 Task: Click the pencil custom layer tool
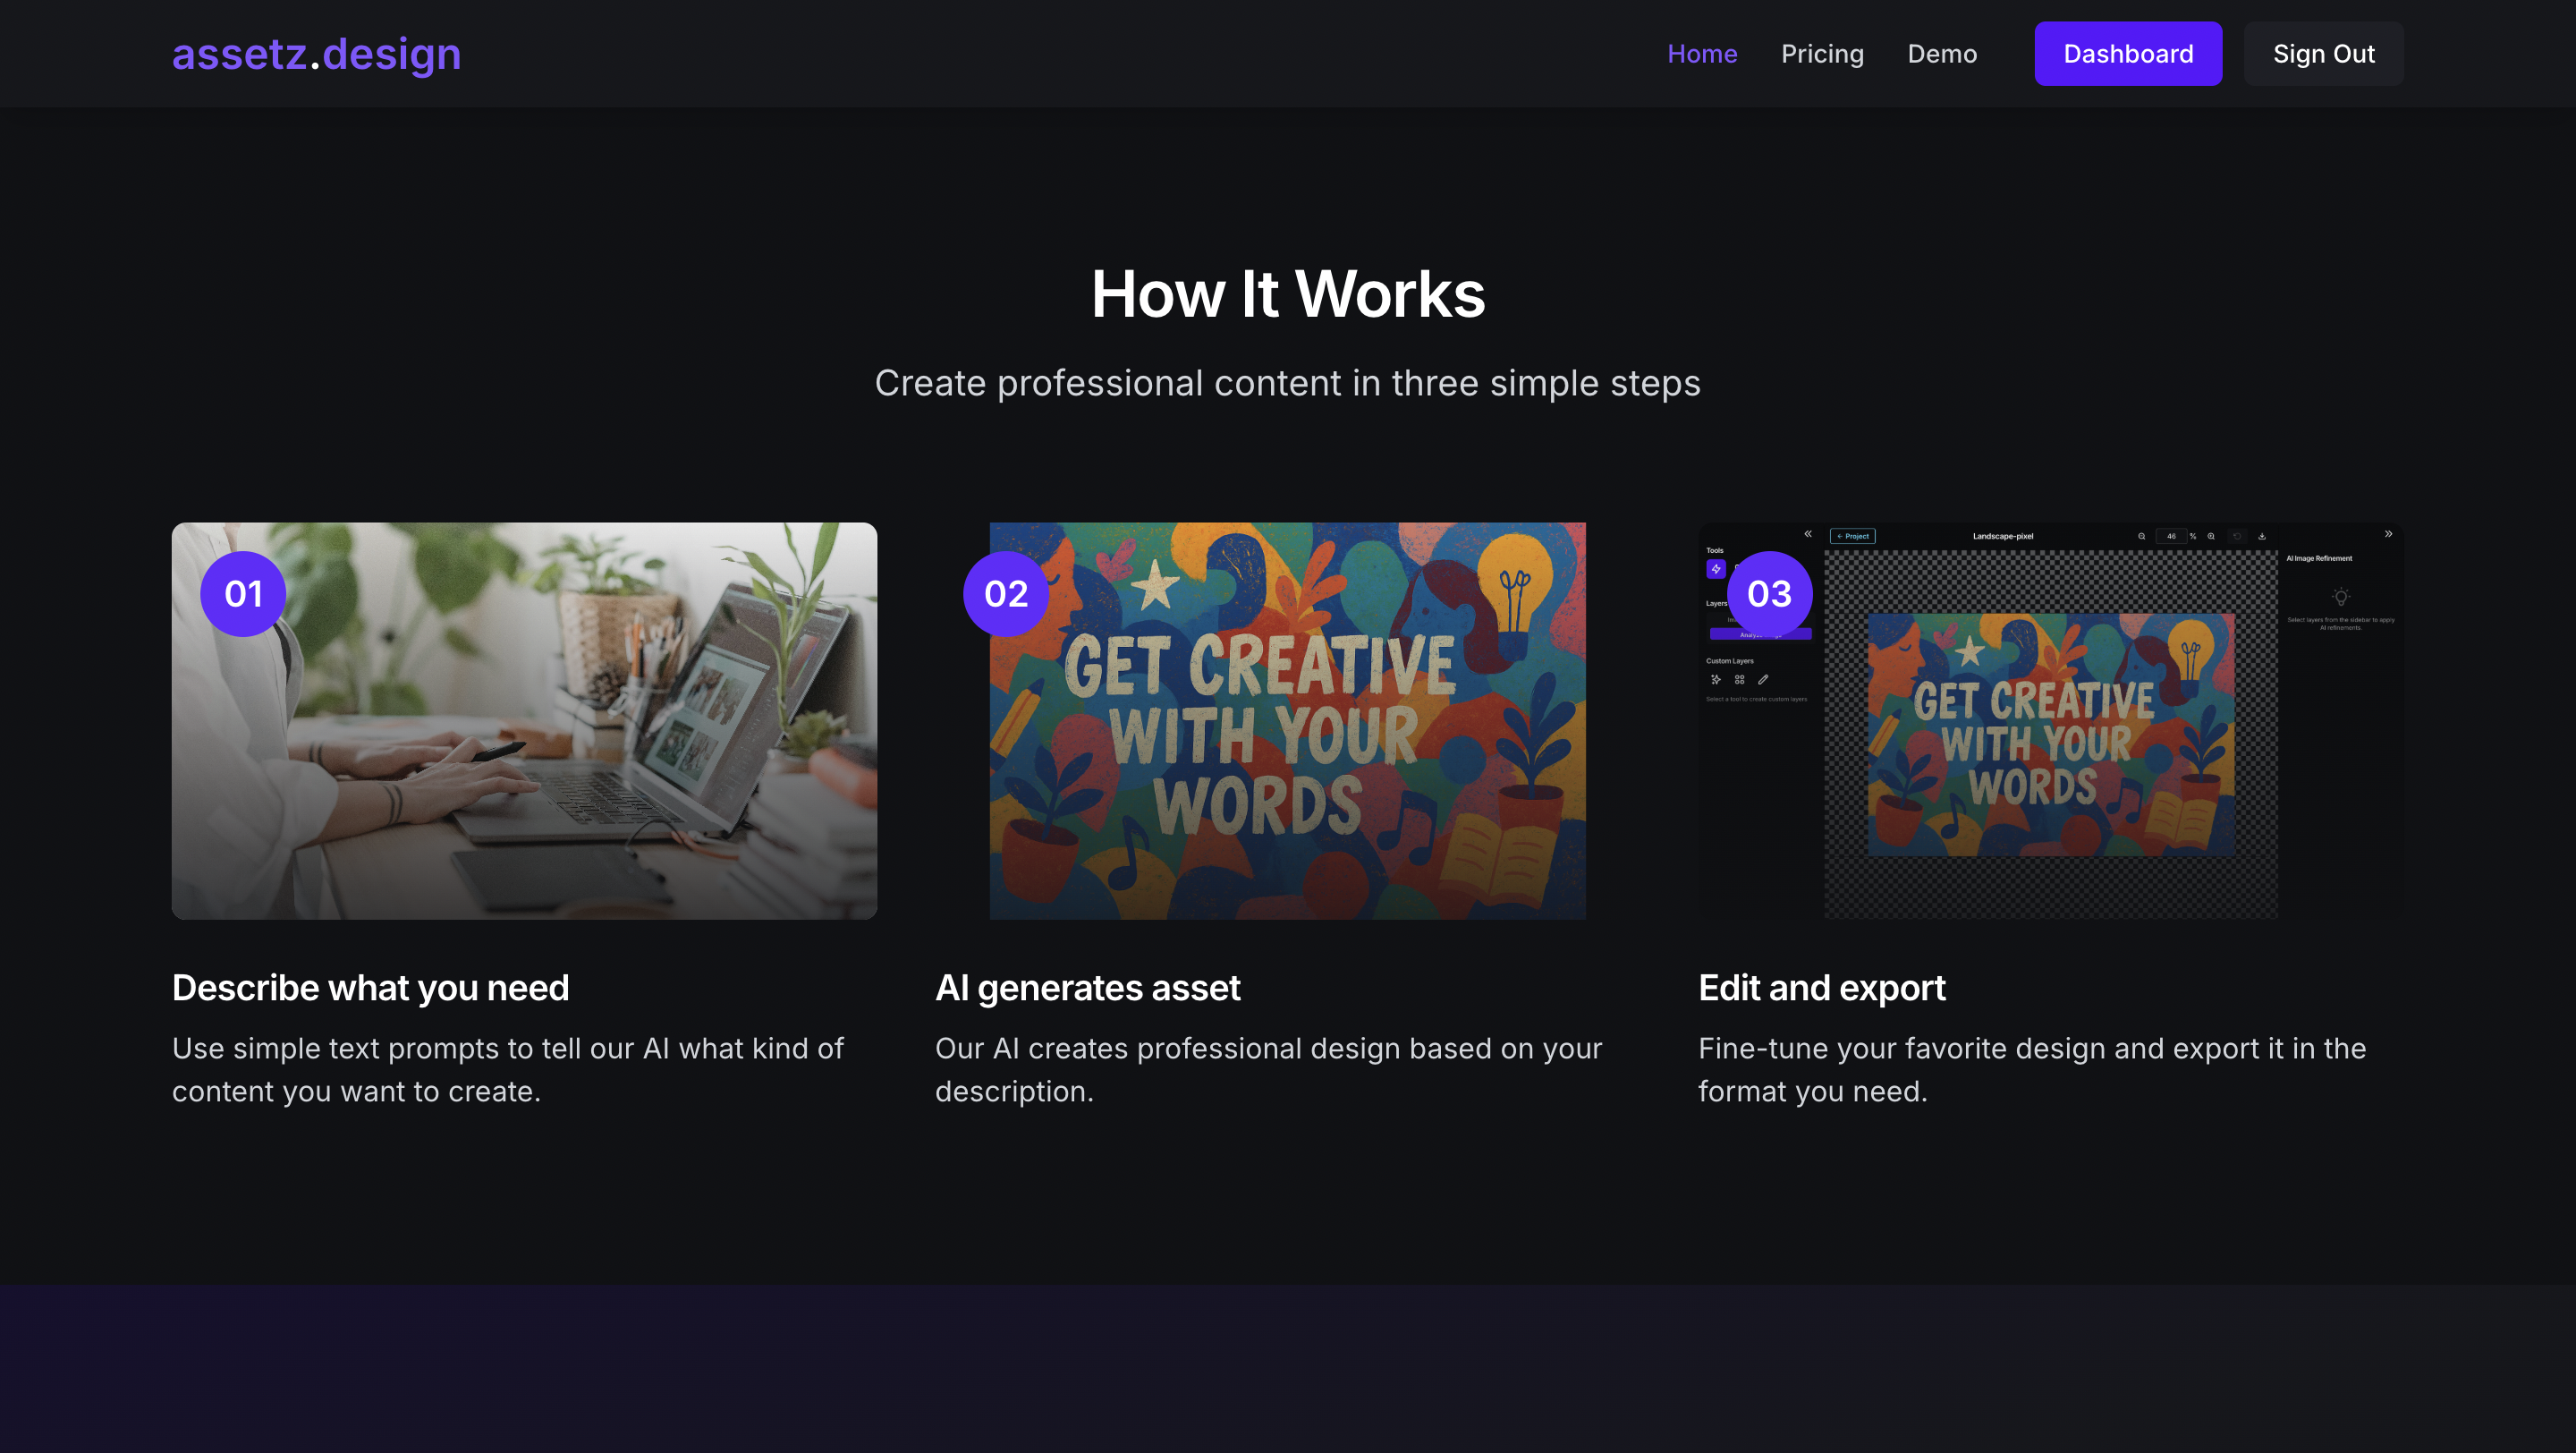(1763, 679)
